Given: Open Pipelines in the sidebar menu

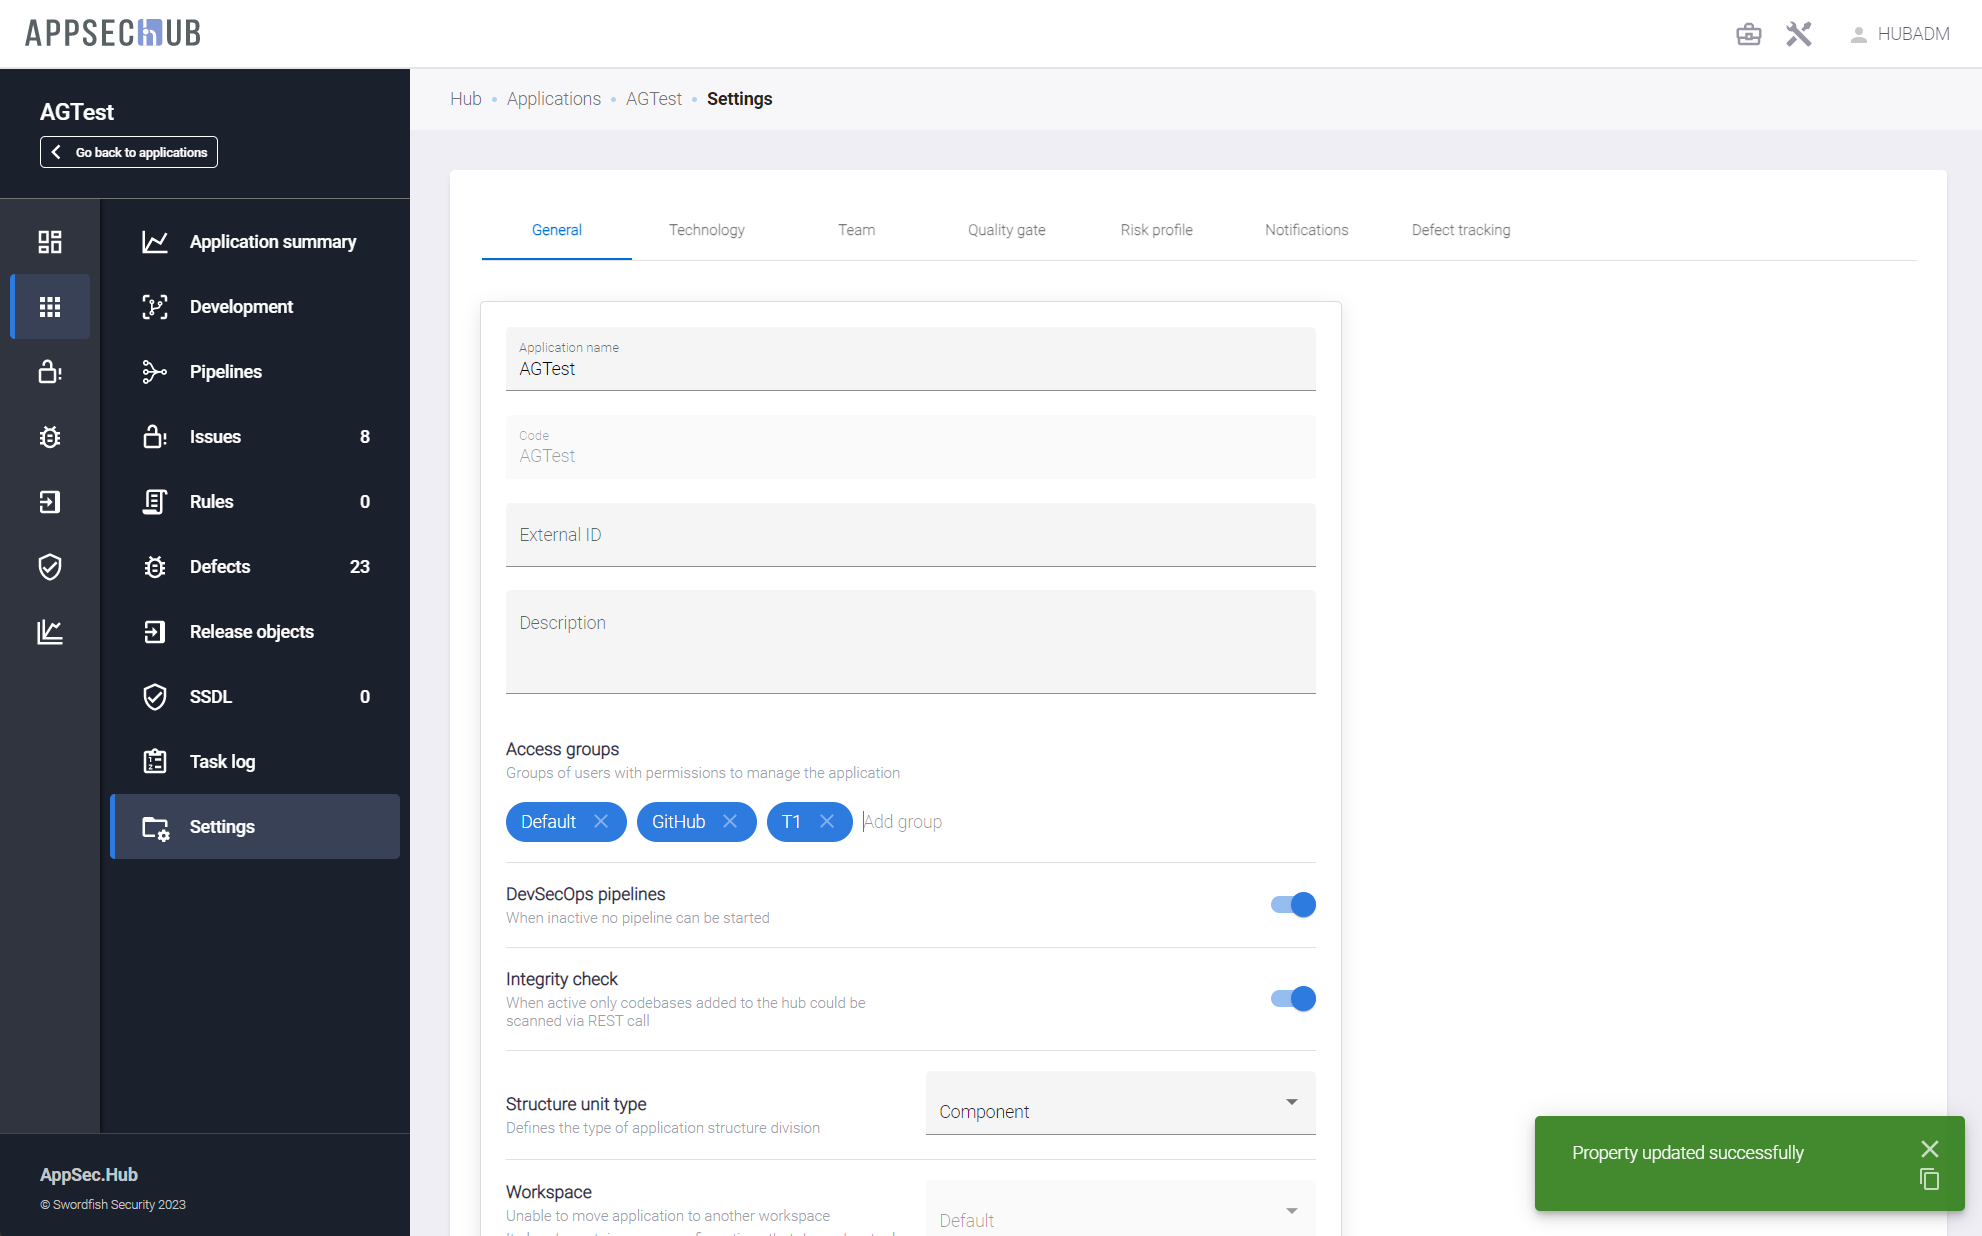Looking at the screenshot, I should pyautogui.click(x=226, y=372).
